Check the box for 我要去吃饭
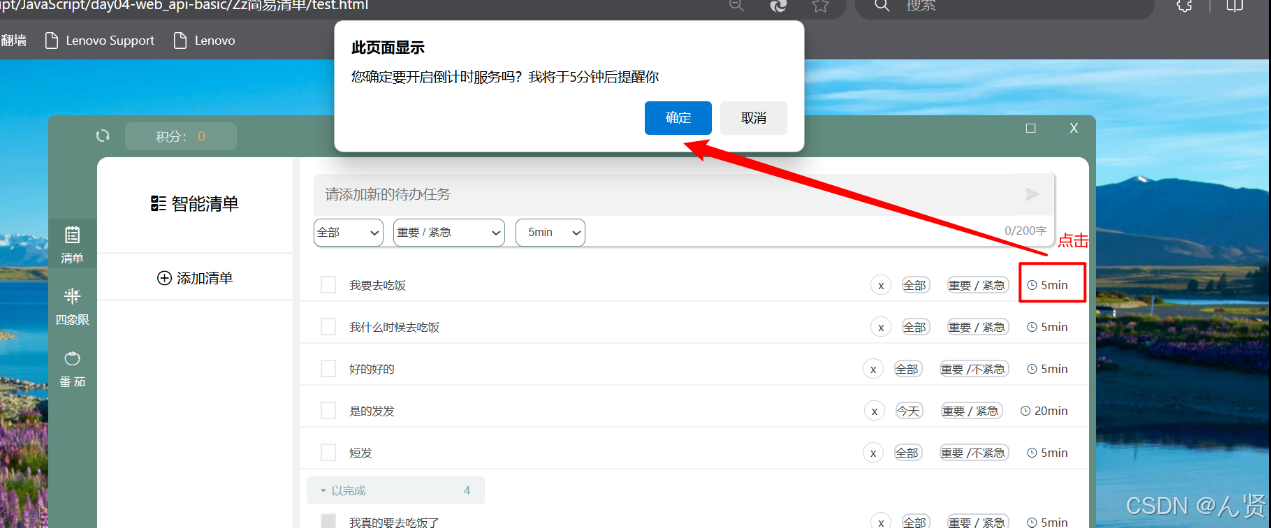 coord(328,285)
